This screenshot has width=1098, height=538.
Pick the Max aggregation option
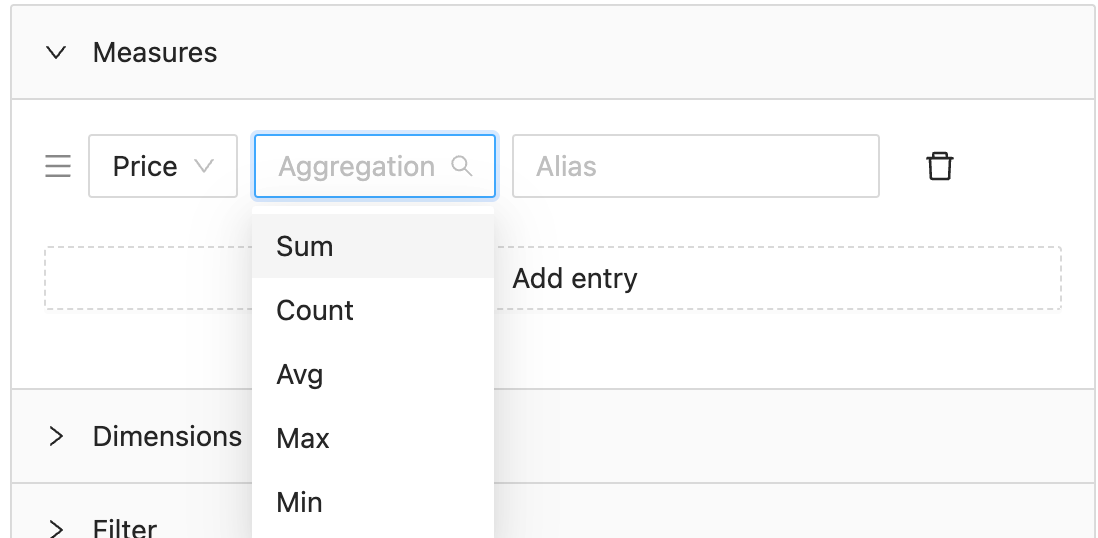(373, 439)
